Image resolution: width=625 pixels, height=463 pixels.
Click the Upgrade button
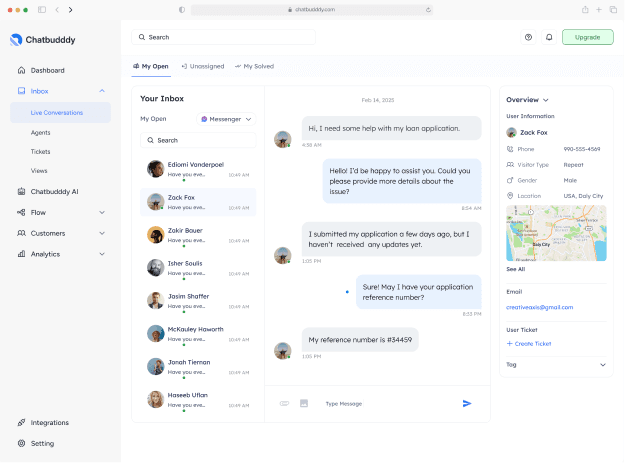click(588, 37)
